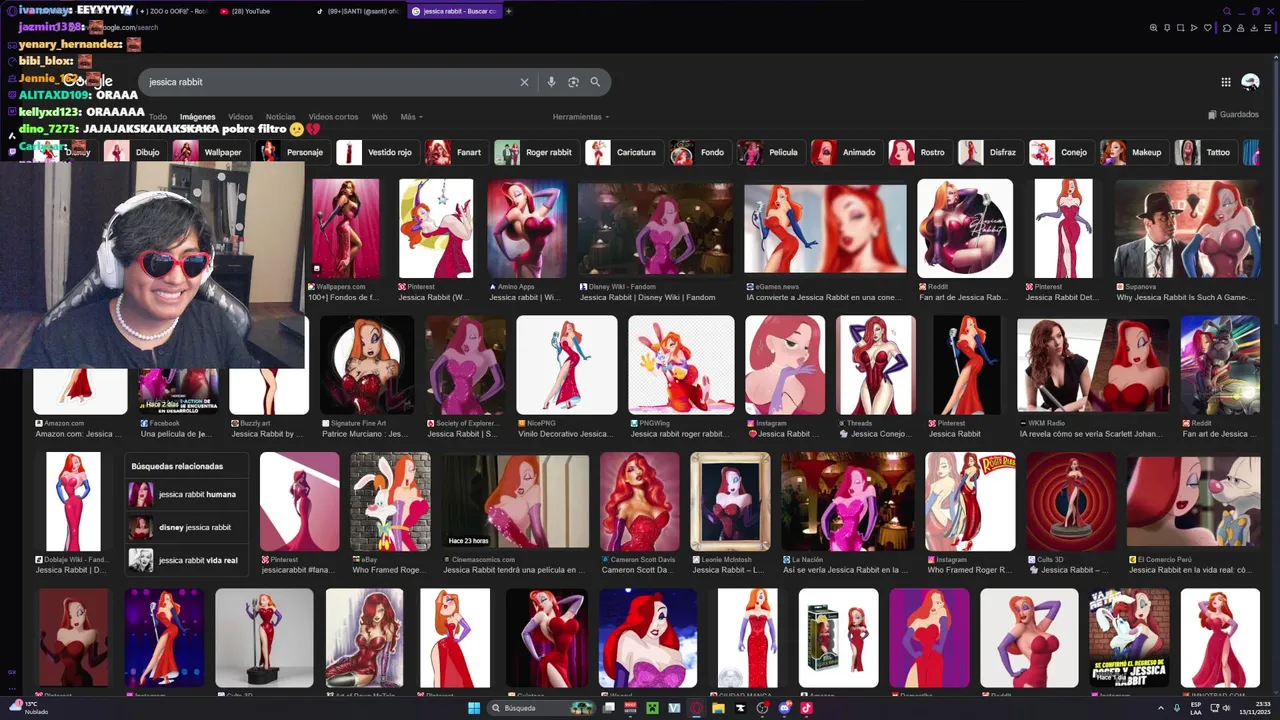The width and height of the screenshot is (1280, 720).
Task: Open the Leonie McIntosh framed portrait thumbnail
Action: (730, 501)
